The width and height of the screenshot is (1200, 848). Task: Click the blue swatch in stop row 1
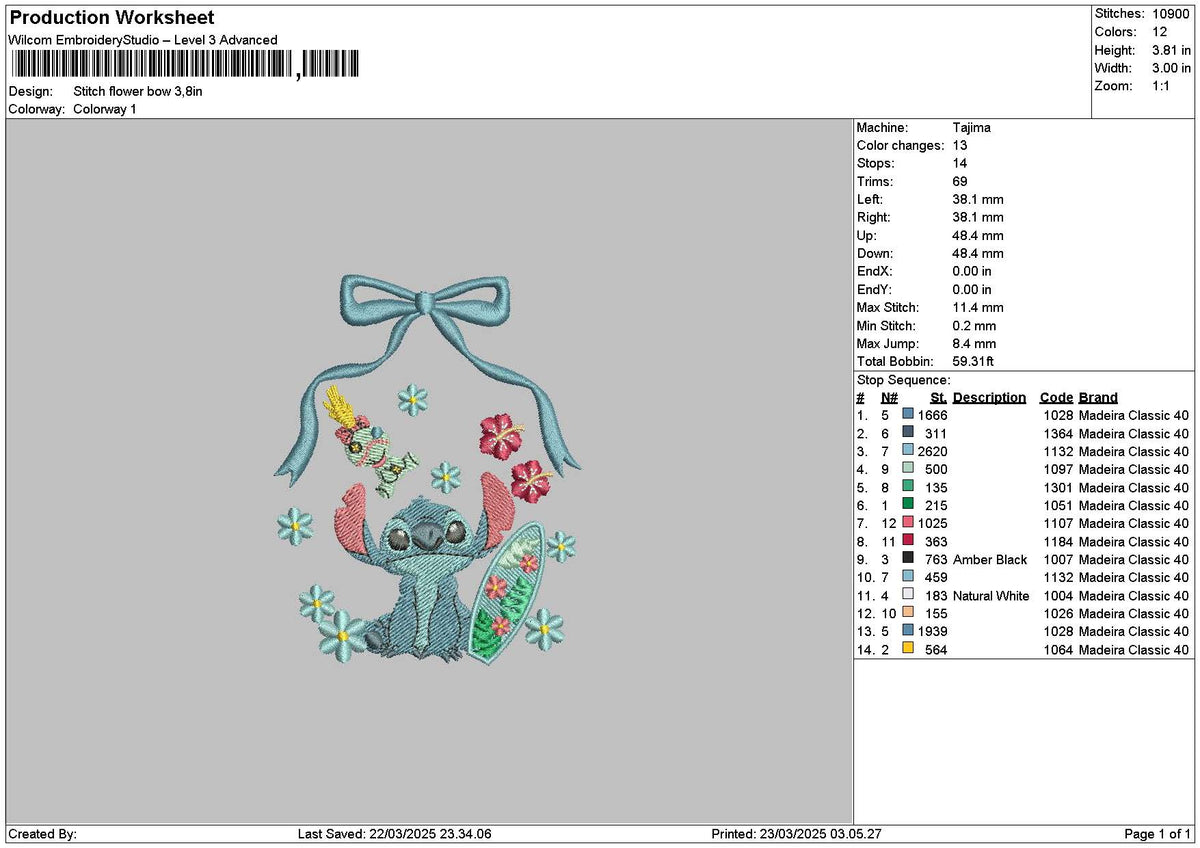coord(908,414)
